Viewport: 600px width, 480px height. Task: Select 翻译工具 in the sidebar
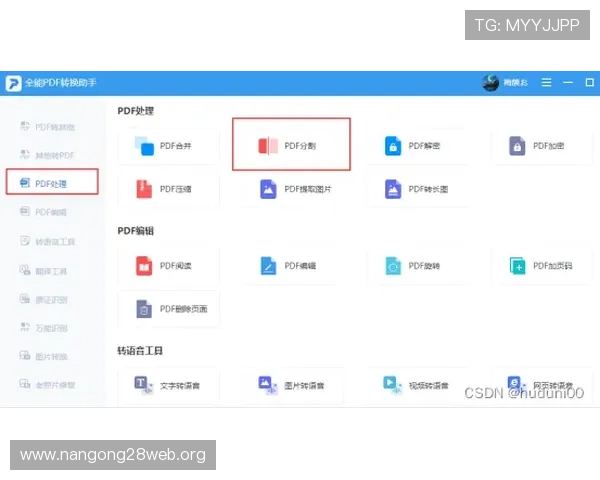pos(43,271)
